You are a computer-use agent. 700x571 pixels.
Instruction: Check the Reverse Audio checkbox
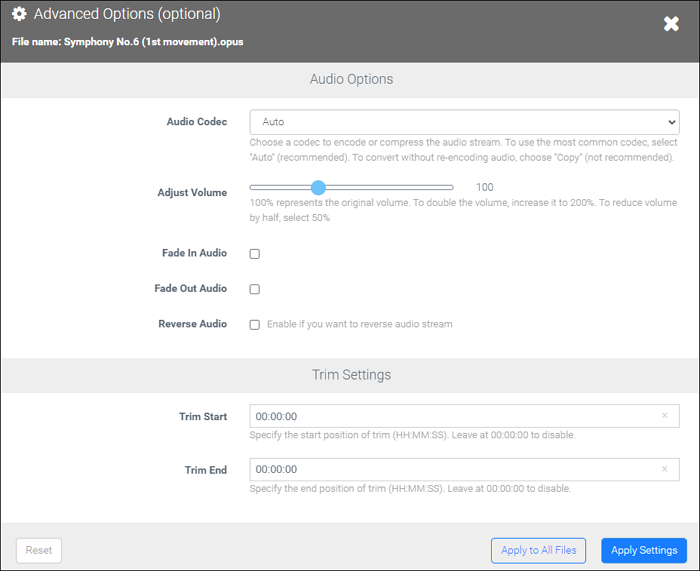pos(254,325)
